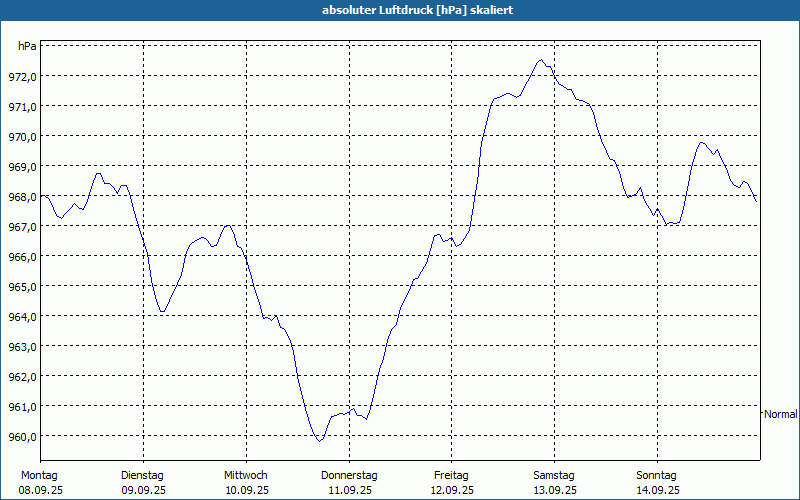Click the 961,0 axis value
The height and width of the screenshot is (500, 800).
click(x=24, y=407)
